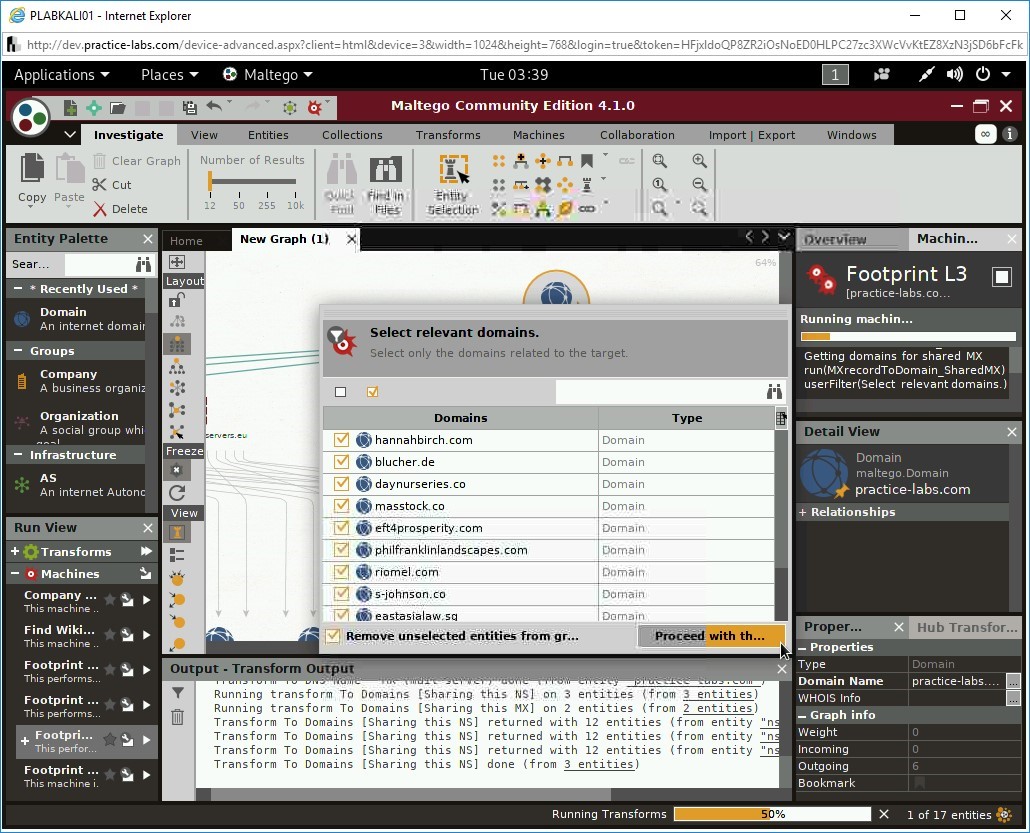Screen dimensions: 1030x833
Task: Switch to the Collaboration menu
Action: click(x=637, y=134)
